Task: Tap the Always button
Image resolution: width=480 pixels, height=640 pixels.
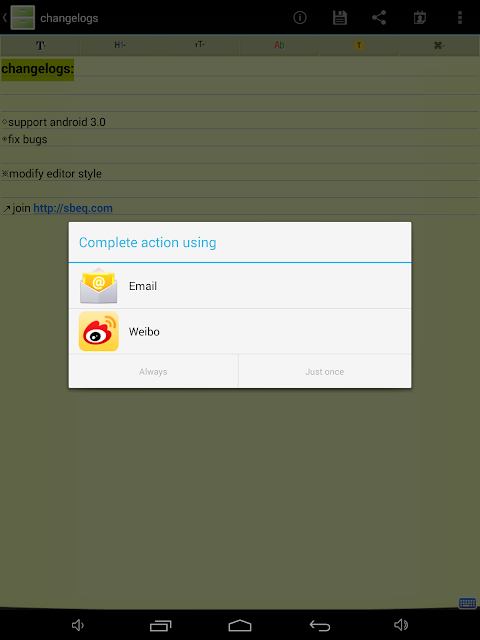Action: [153, 371]
